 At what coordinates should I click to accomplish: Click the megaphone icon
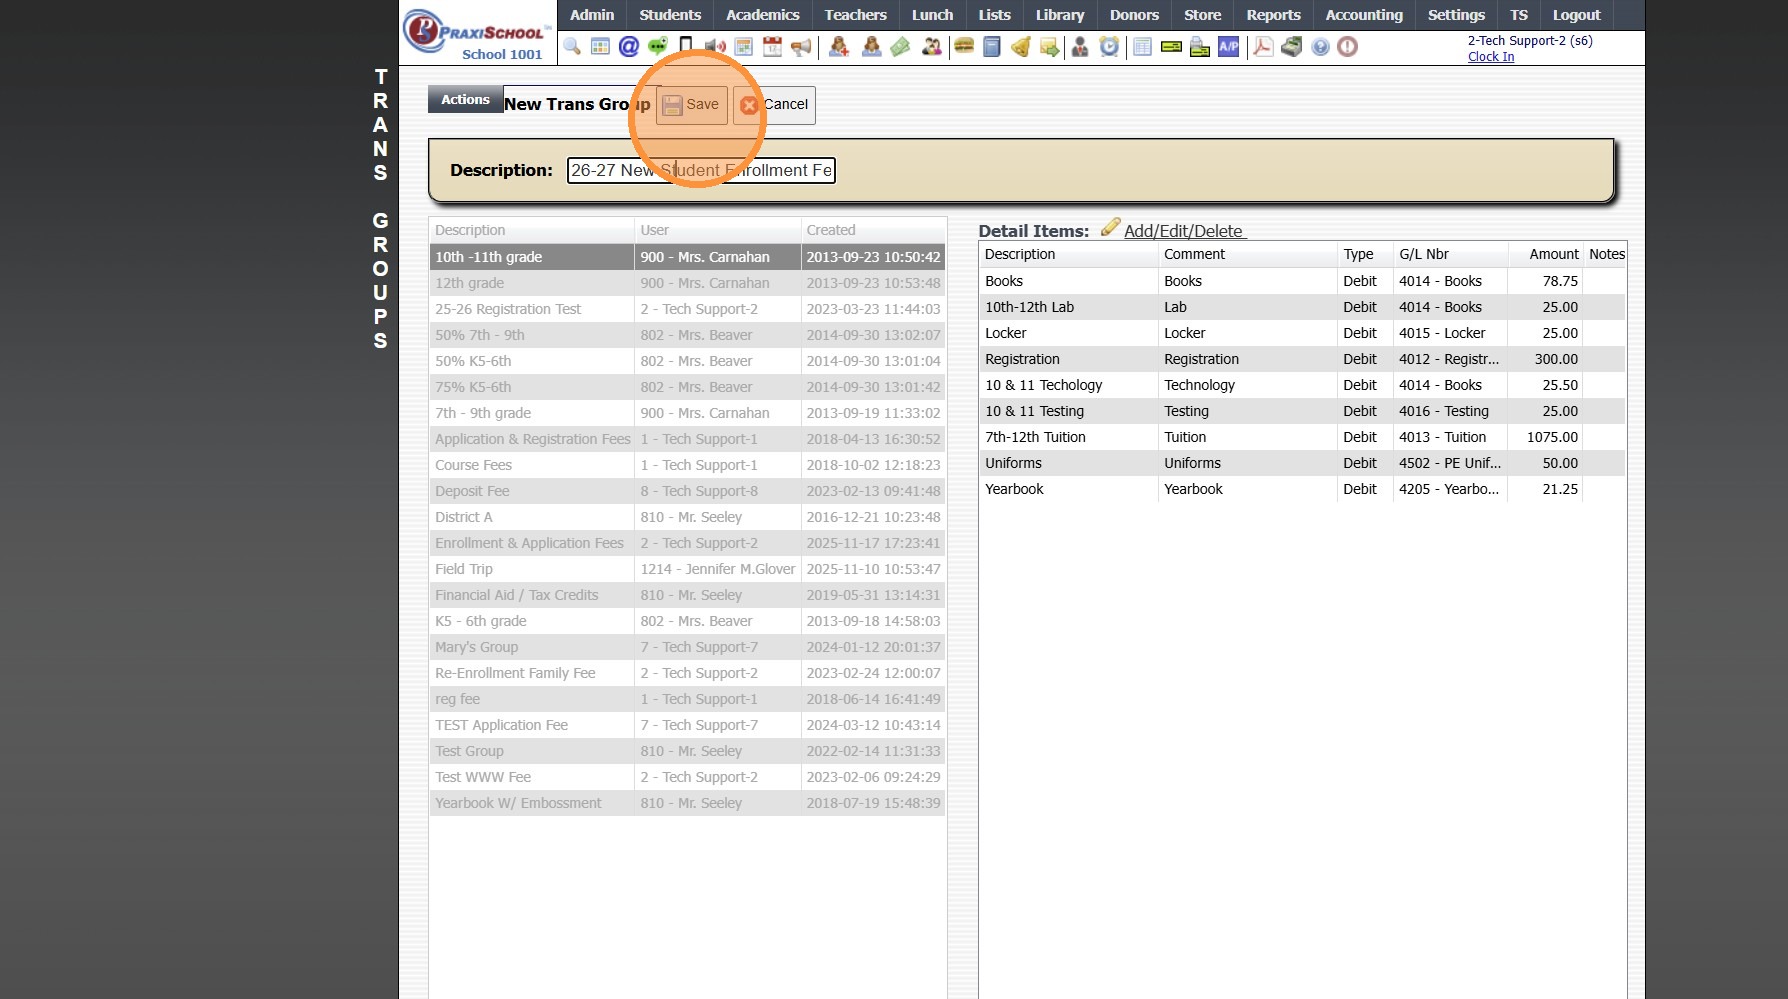[x=801, y=47]
